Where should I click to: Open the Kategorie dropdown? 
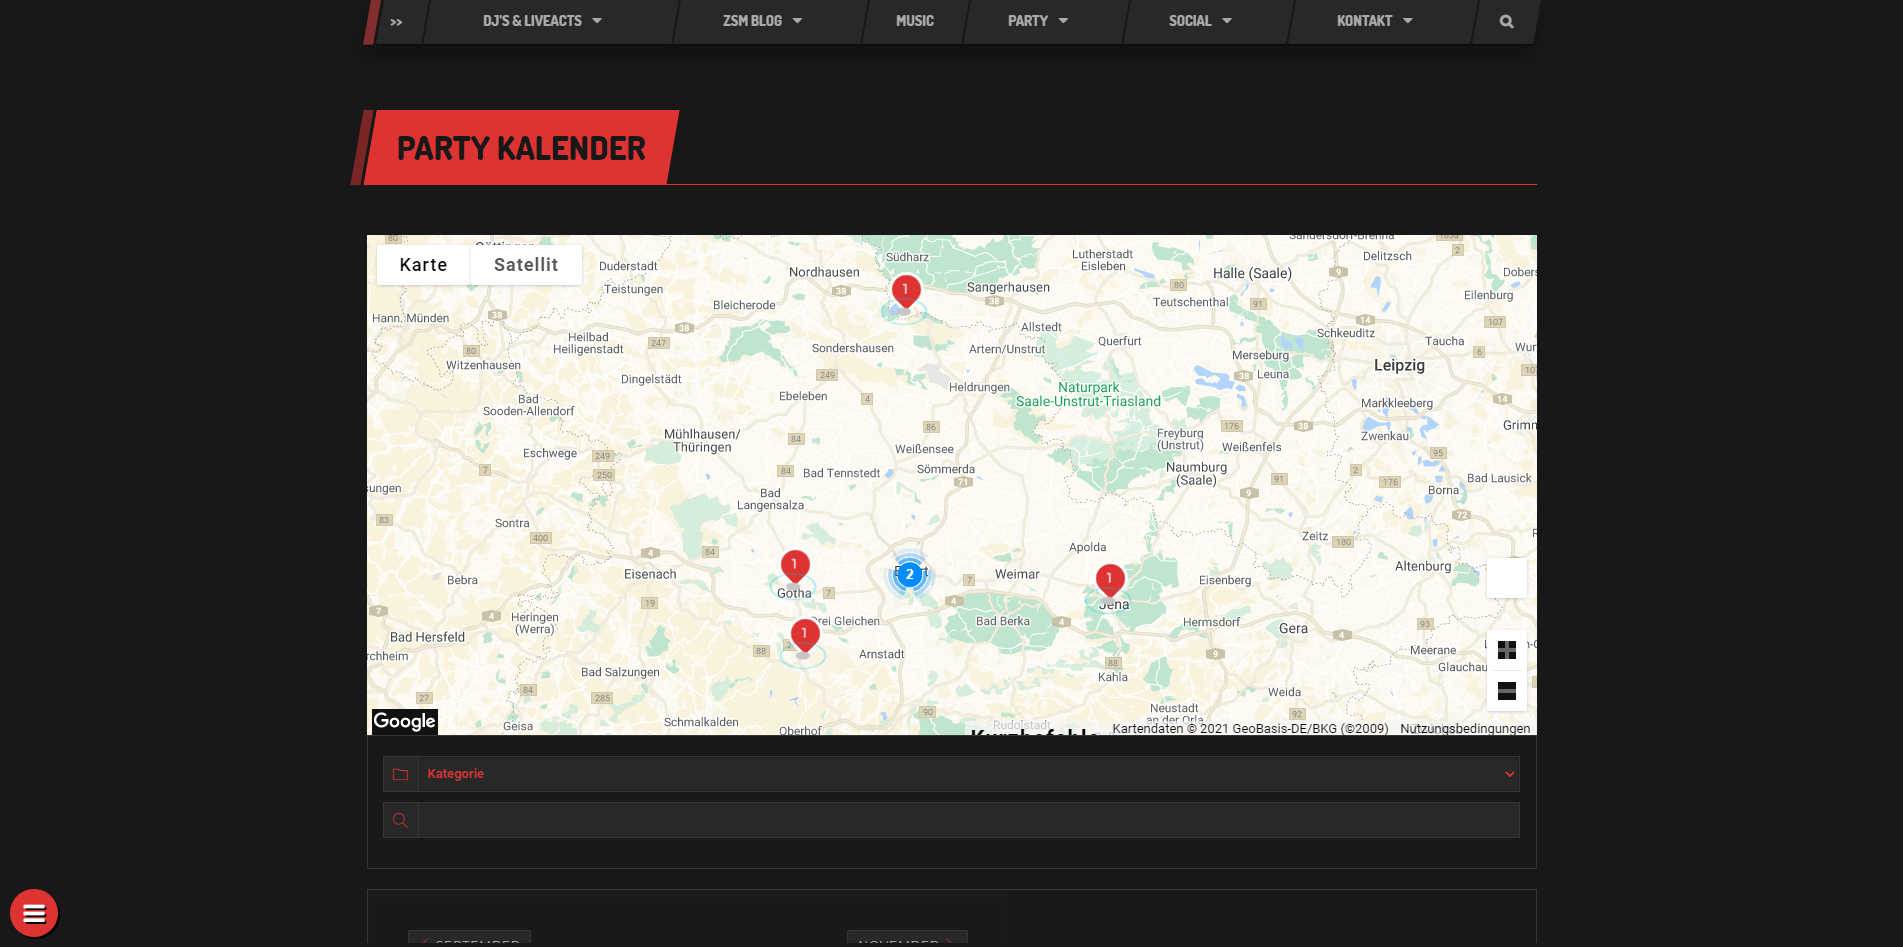(x=968, y=774)
